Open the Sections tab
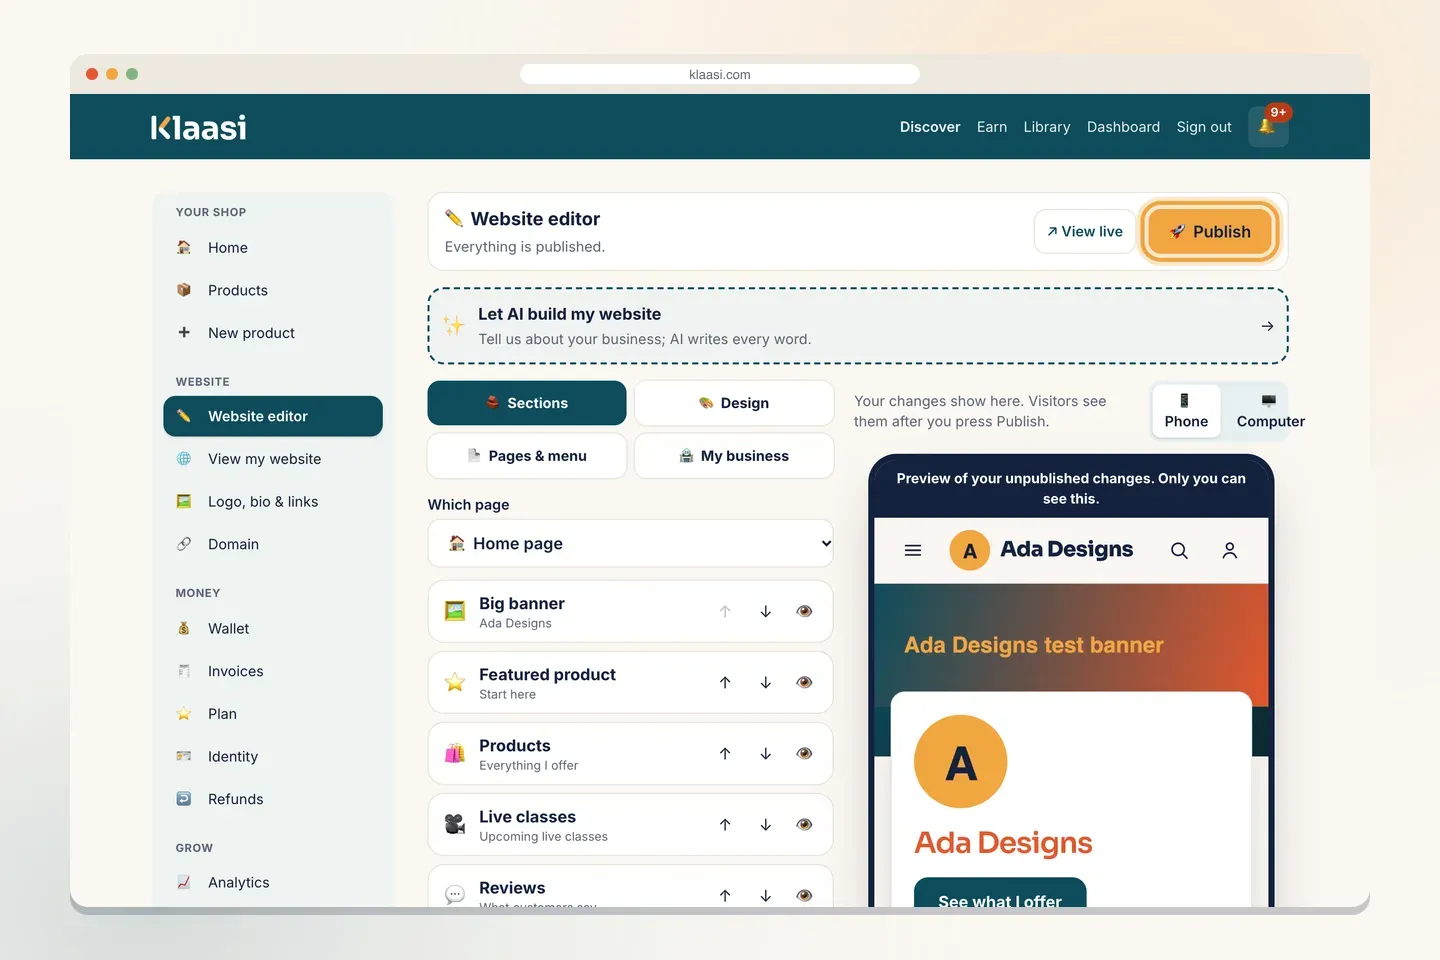 (527, 403)
